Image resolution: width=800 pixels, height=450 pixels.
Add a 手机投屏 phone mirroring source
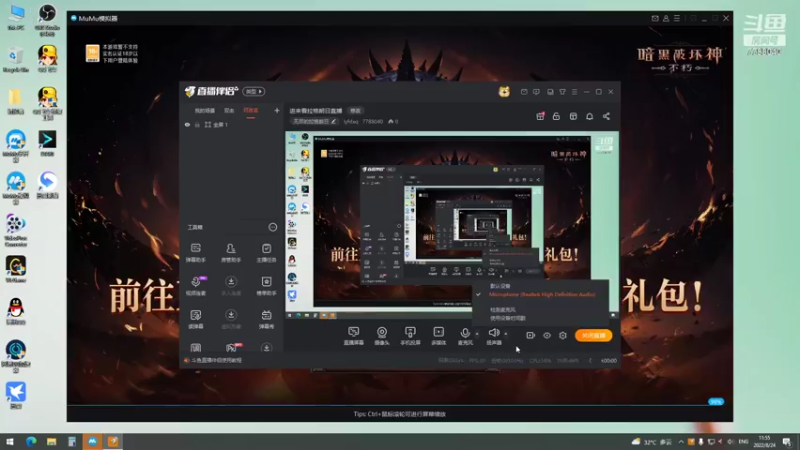click(410, 336)
